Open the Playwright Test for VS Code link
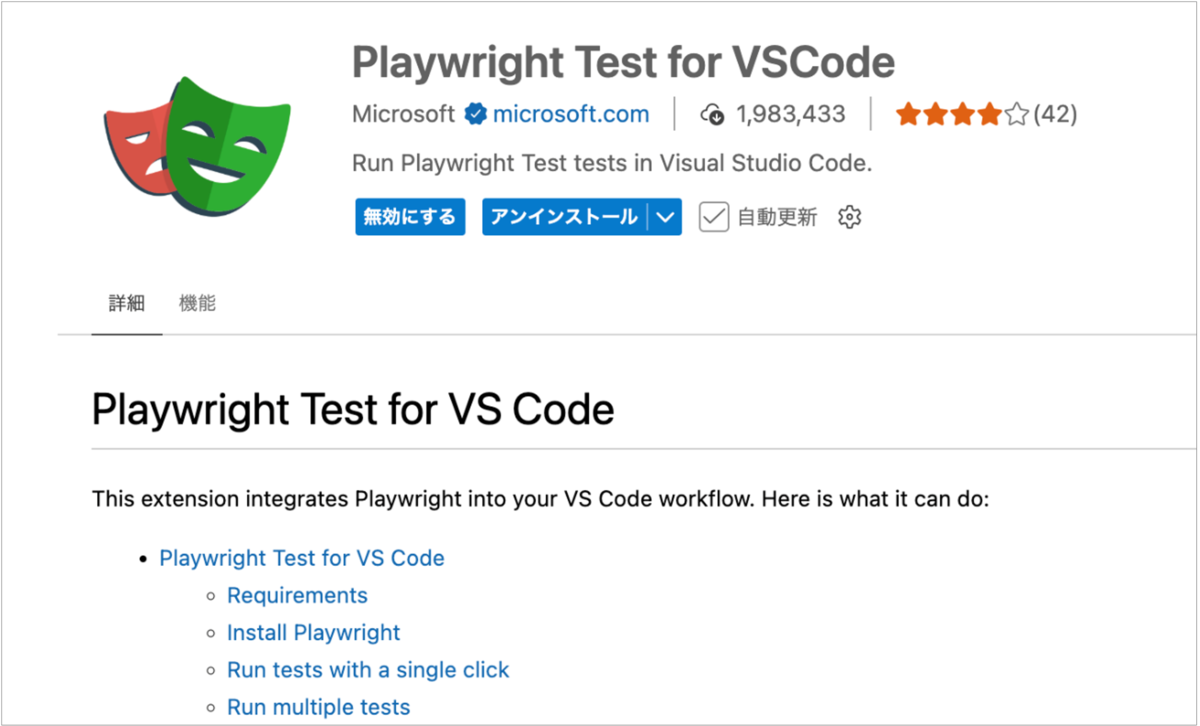 pyautogui.click(x=302, y=558)
